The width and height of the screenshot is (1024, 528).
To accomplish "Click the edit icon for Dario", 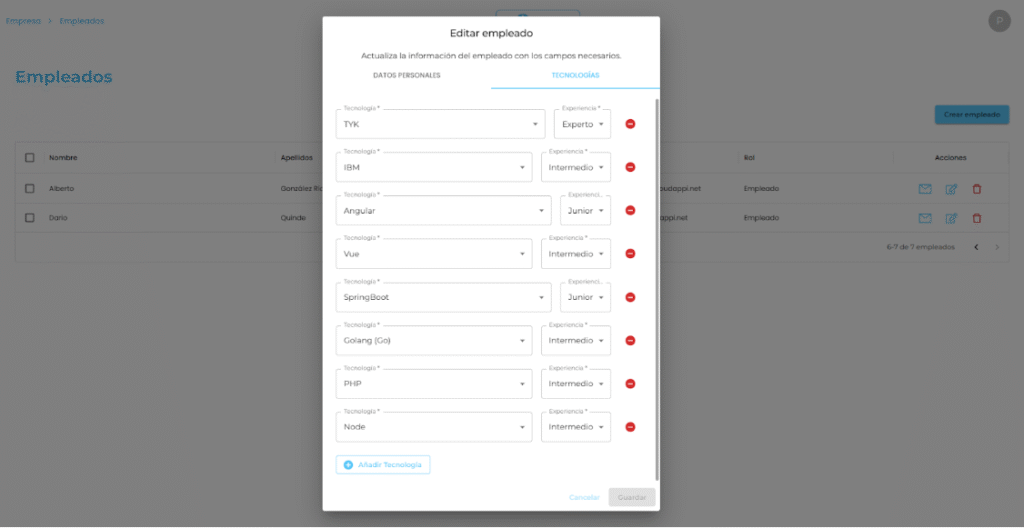I will coord(951,218).
